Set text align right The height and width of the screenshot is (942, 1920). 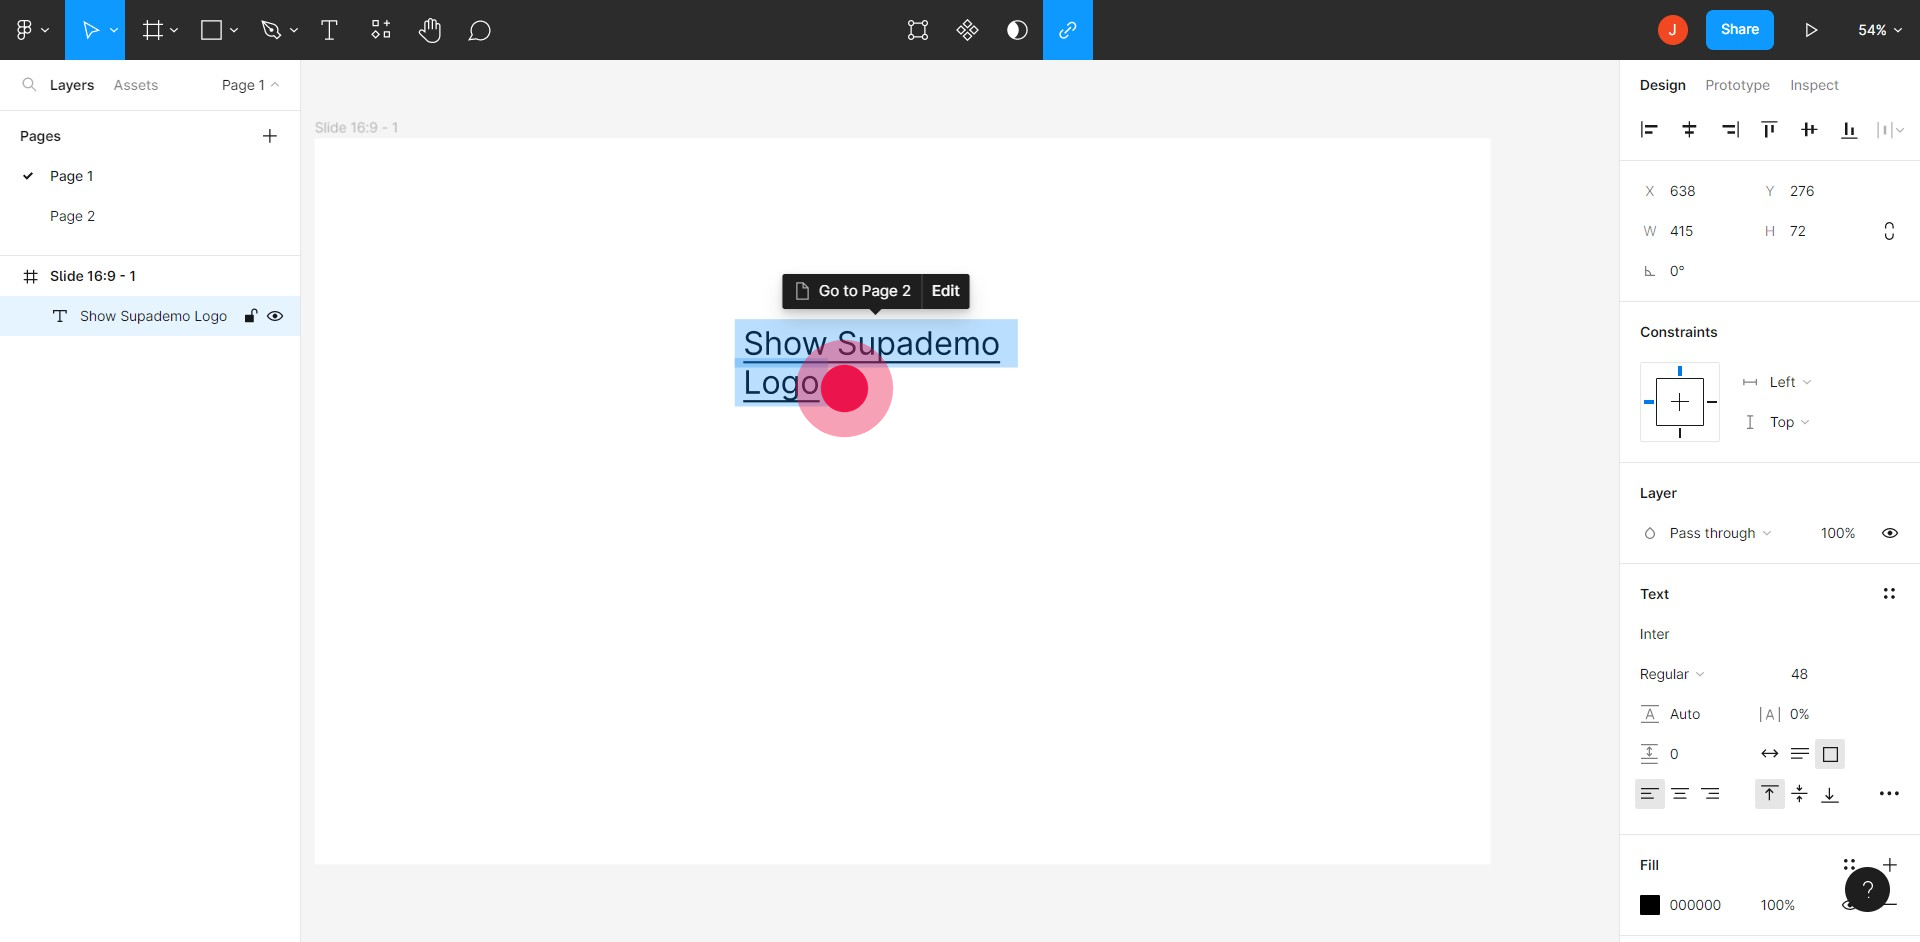pos(1711,794)
